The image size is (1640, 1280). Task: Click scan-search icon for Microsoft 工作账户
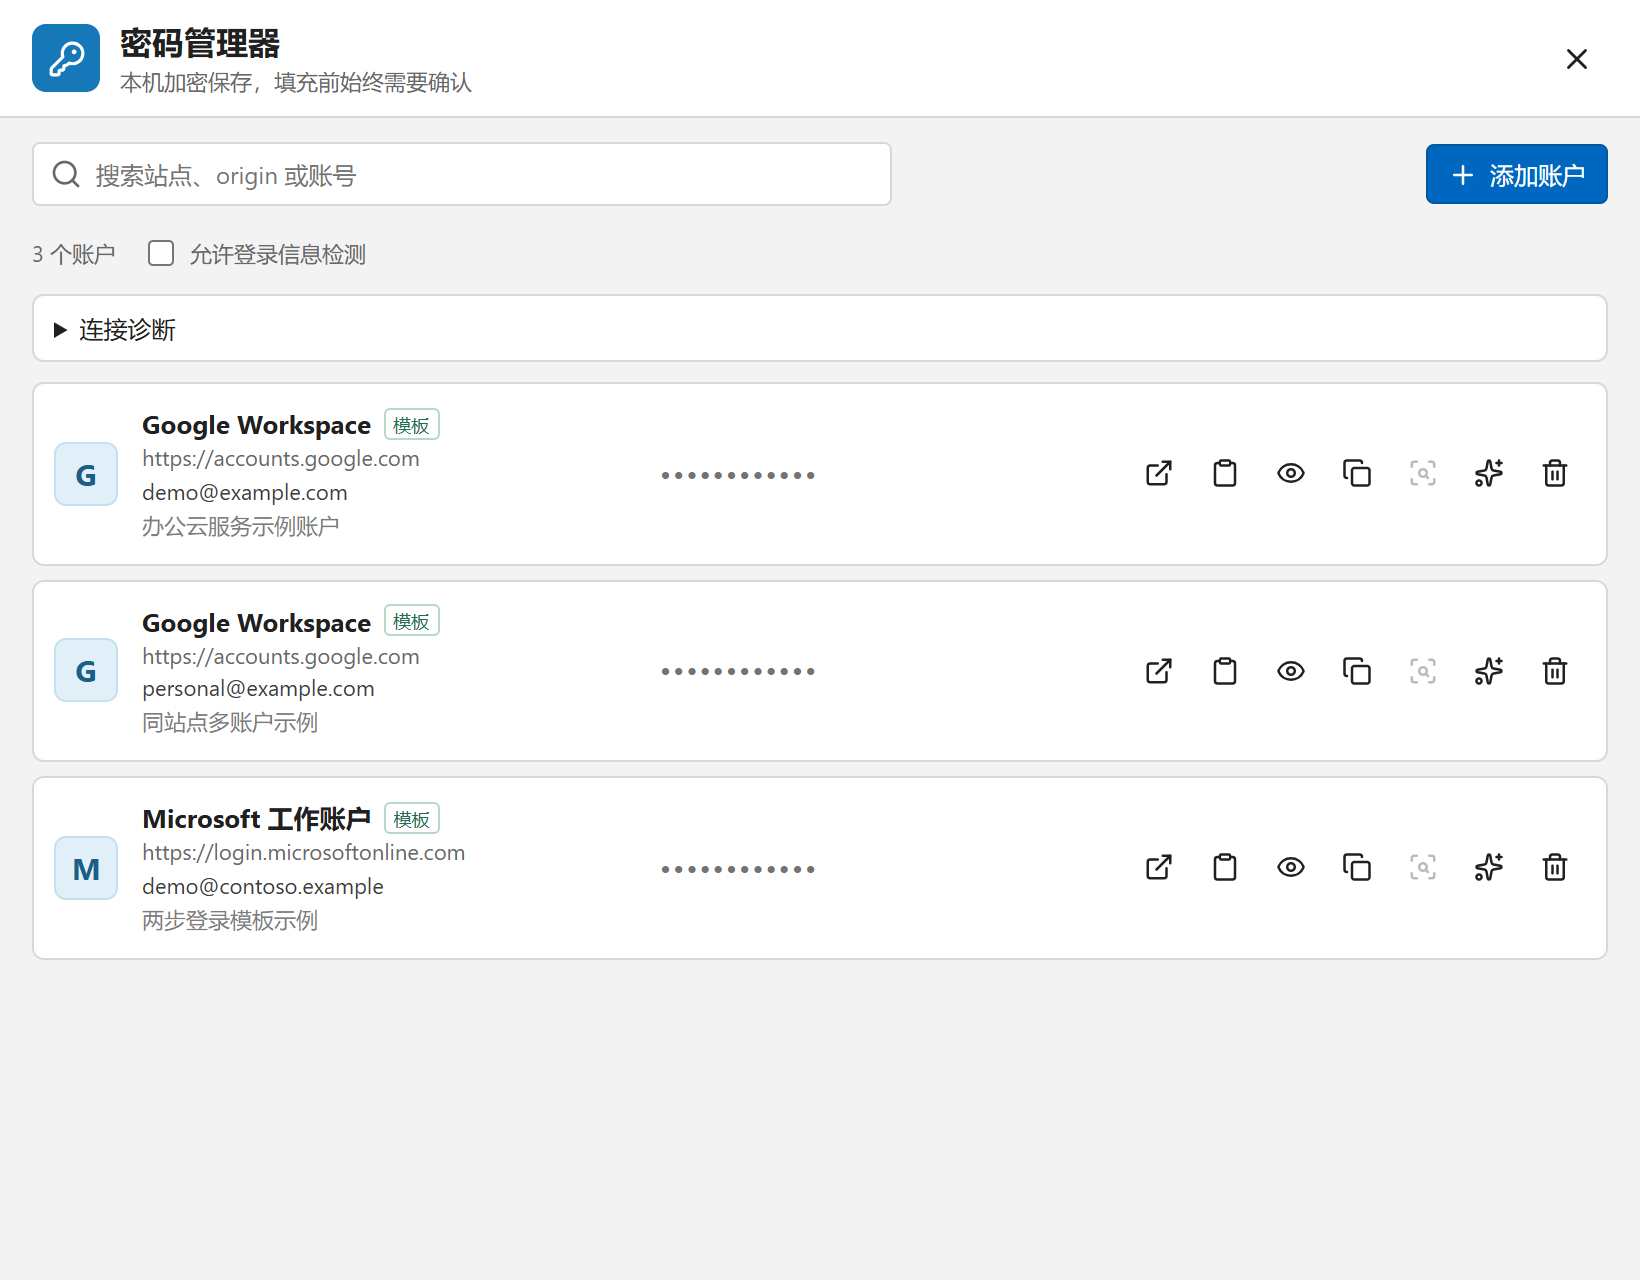[1423, 868]
